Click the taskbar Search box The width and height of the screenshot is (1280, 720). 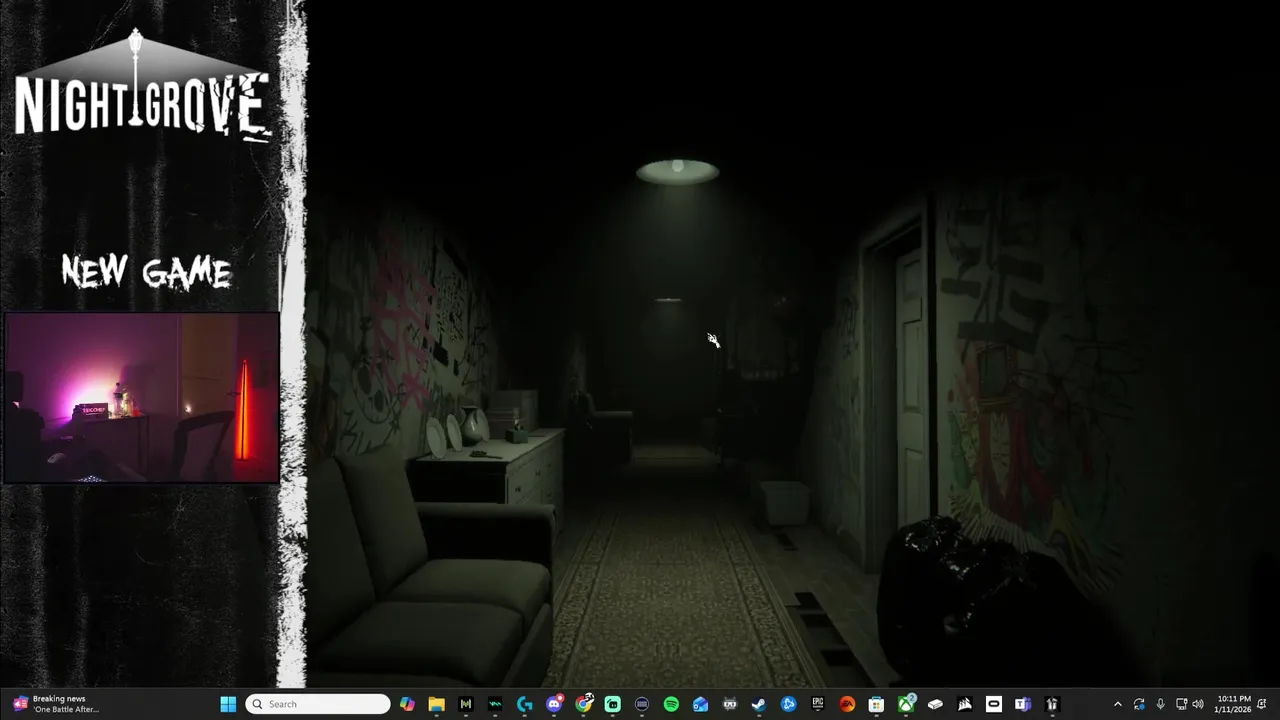coord(318,704)
